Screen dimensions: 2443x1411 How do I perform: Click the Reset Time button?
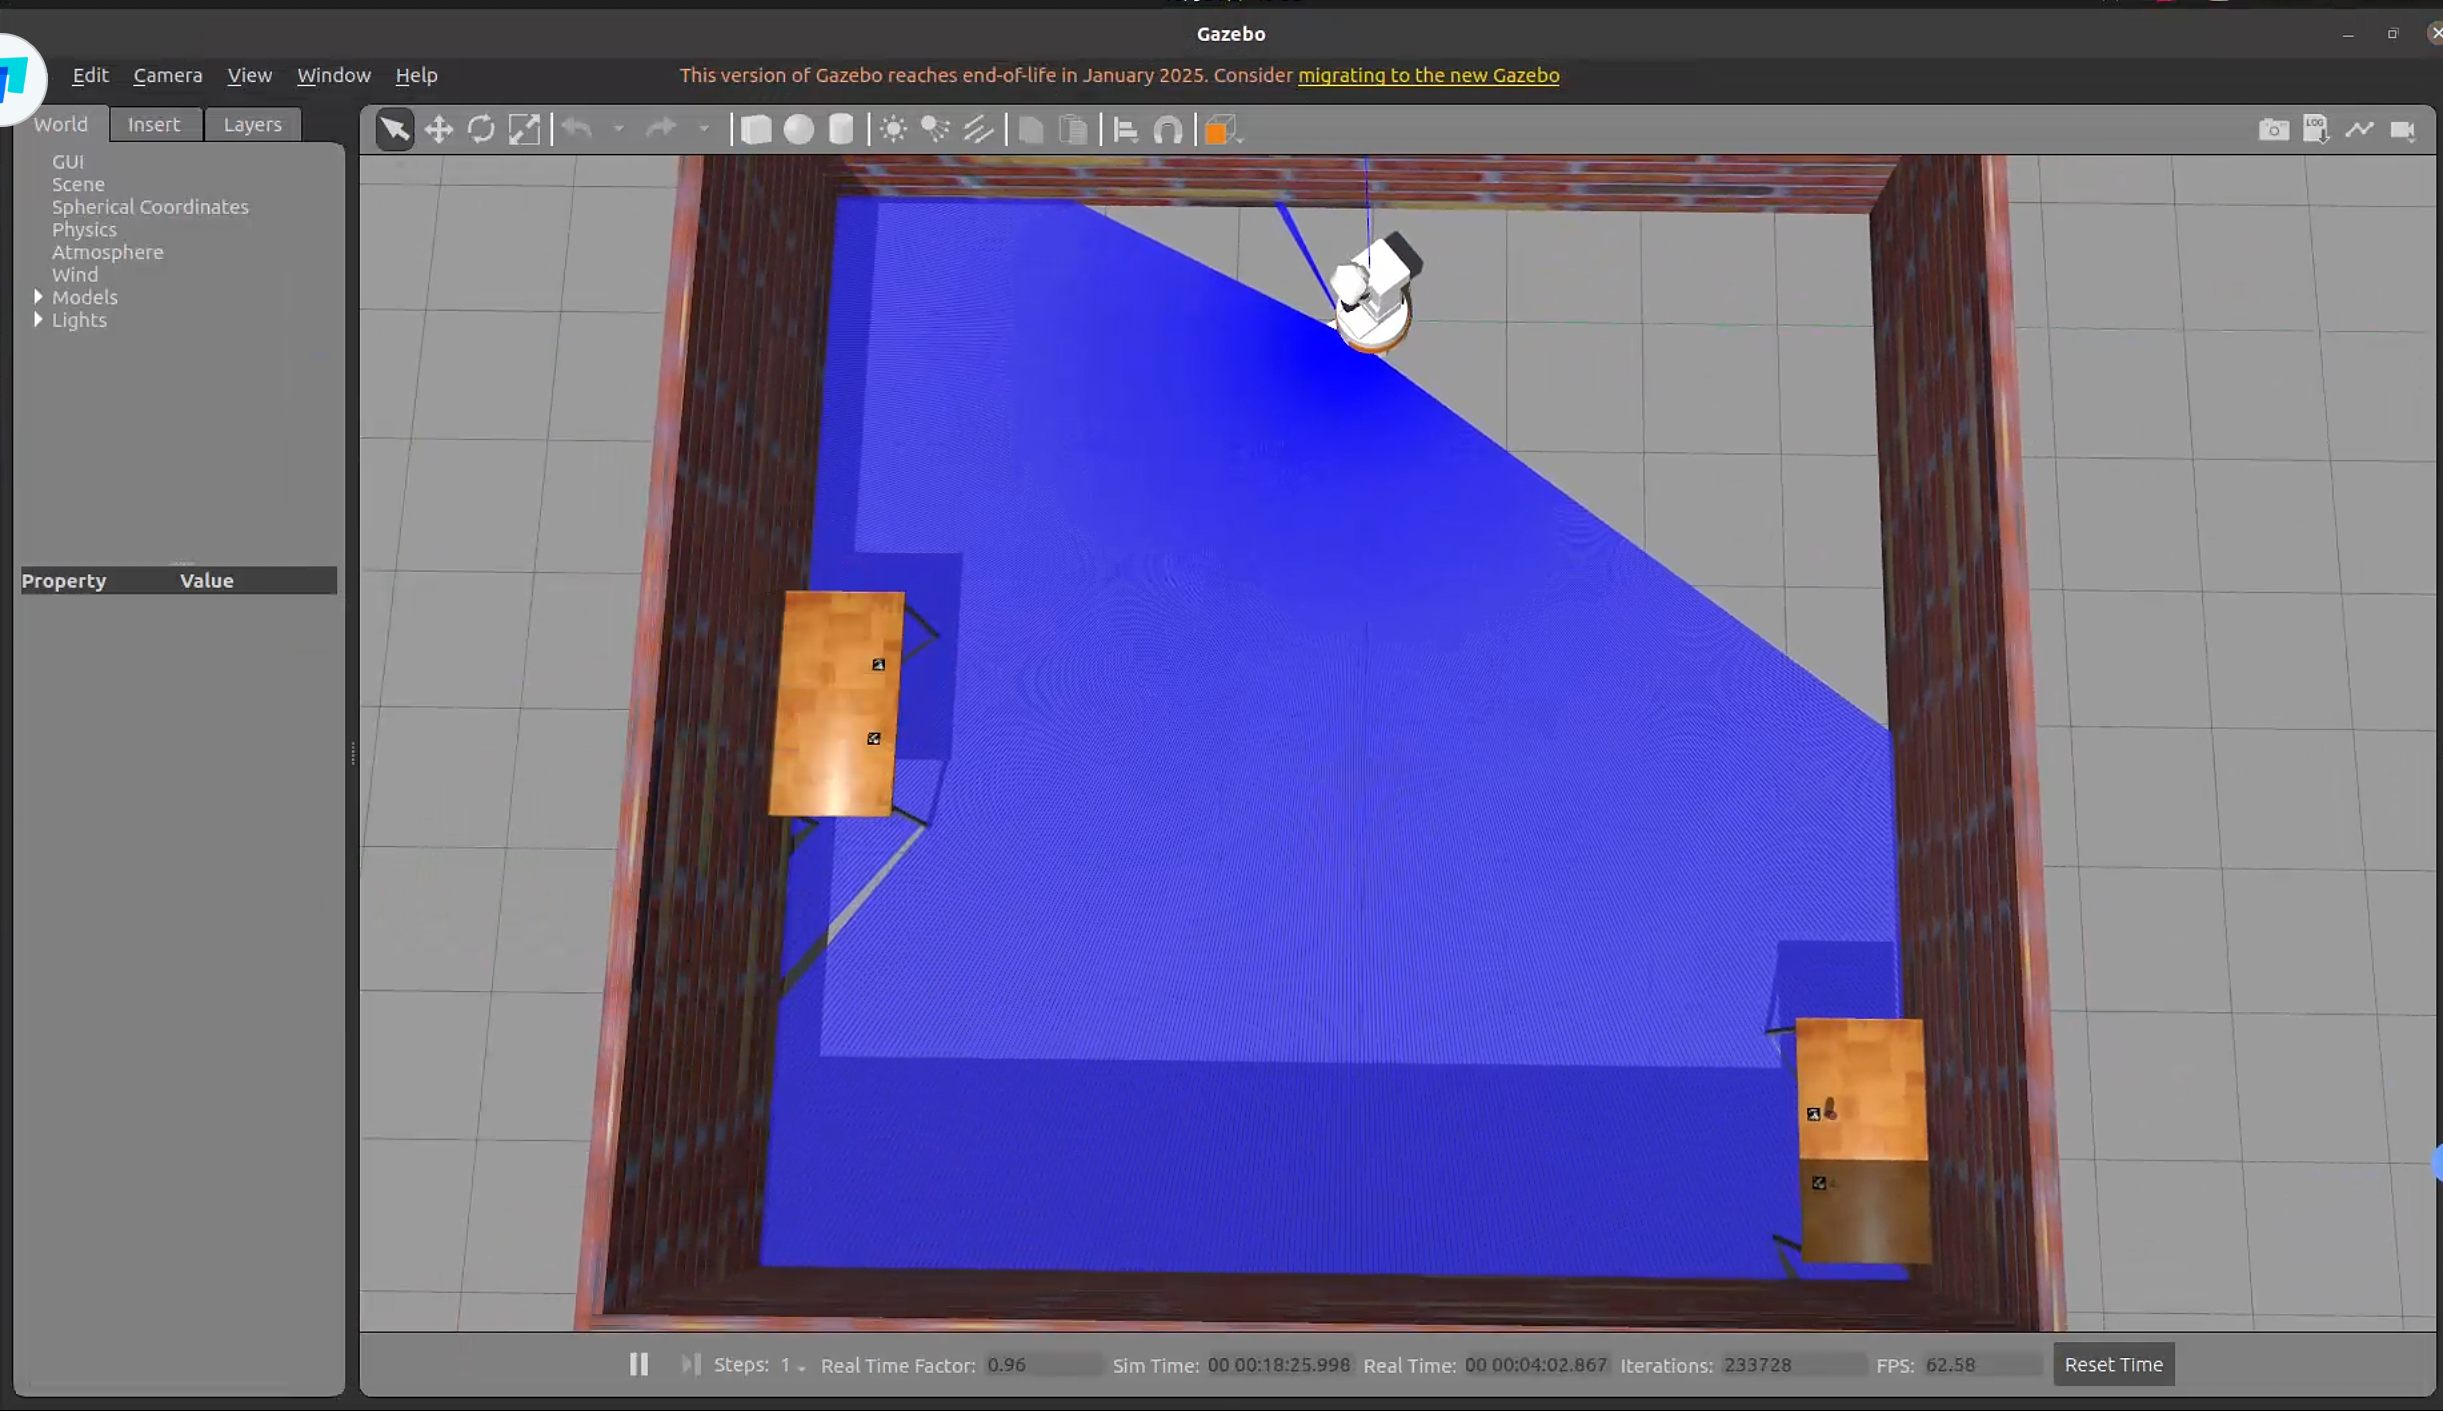pyautogui.click(x=2113, y=1364)
